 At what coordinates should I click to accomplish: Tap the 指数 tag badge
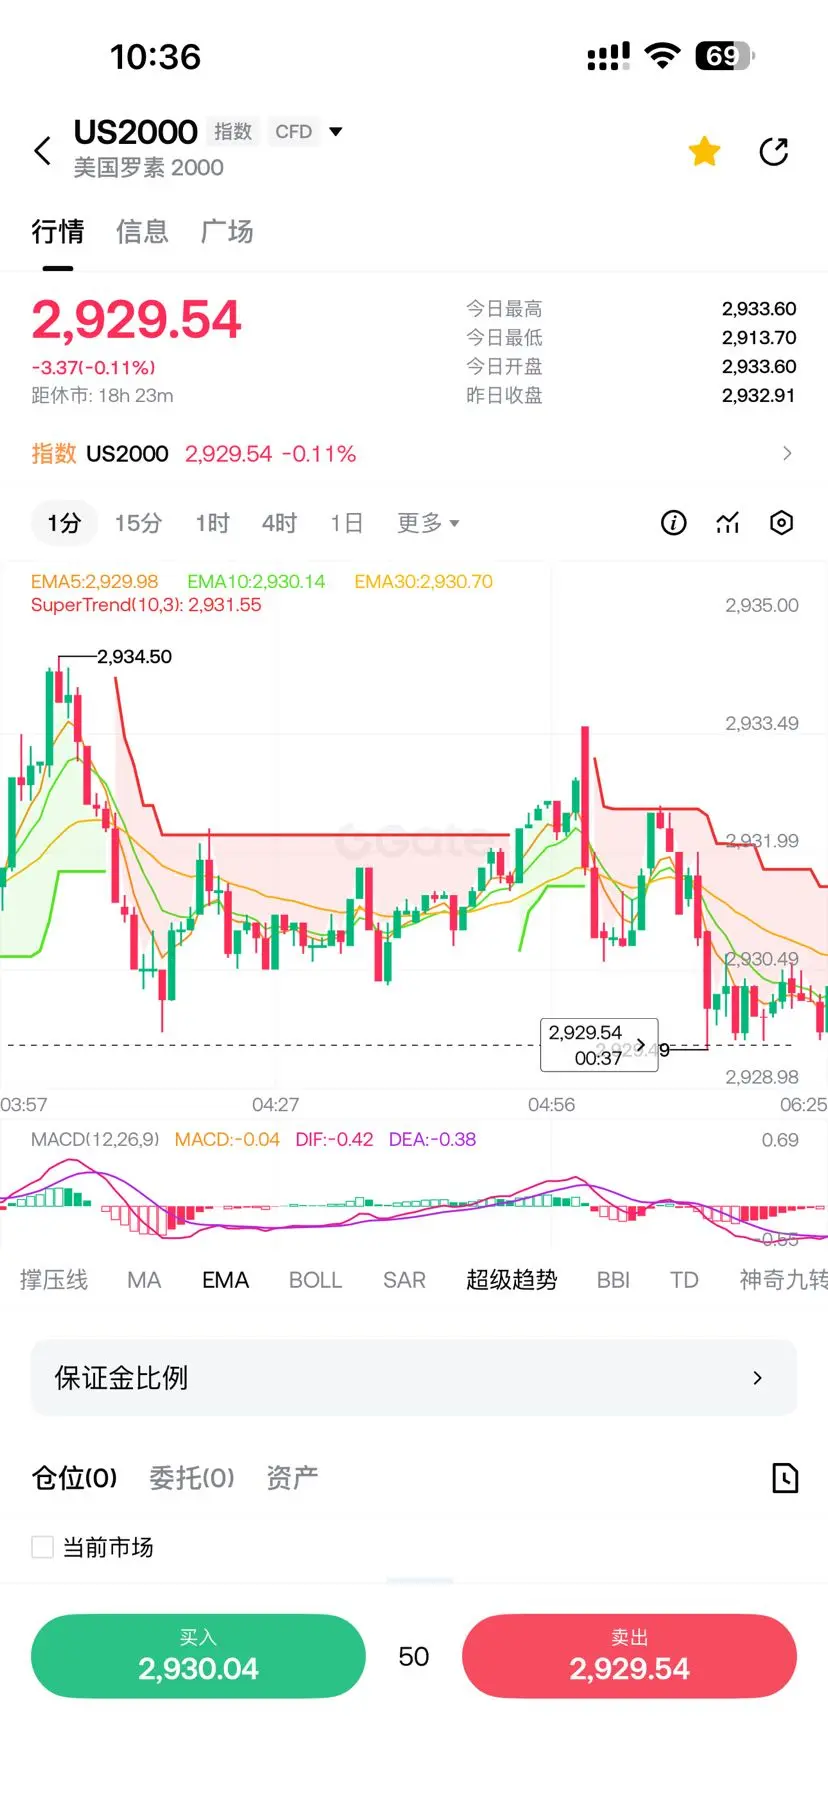[x=233, y=131]
